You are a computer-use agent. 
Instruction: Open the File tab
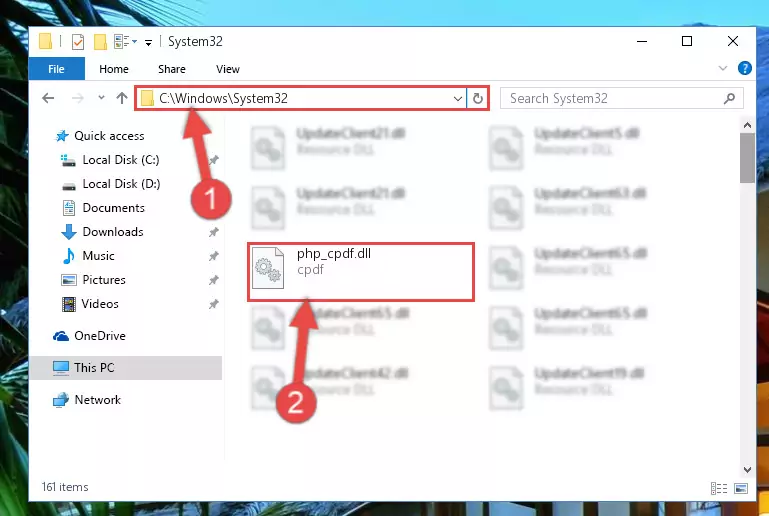coord(56,69)
